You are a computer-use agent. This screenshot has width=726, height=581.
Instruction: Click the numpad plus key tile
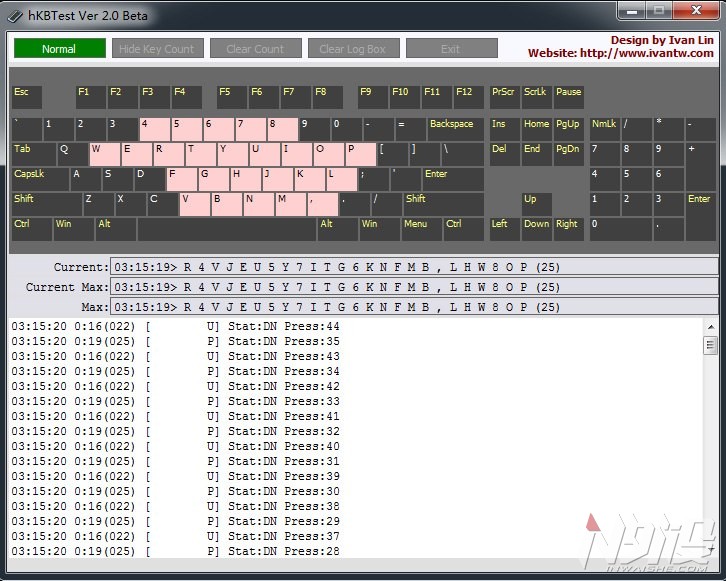coord(701,167)
